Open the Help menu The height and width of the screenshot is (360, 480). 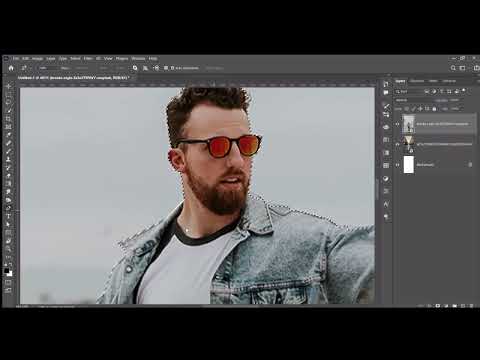pos(153,58)
